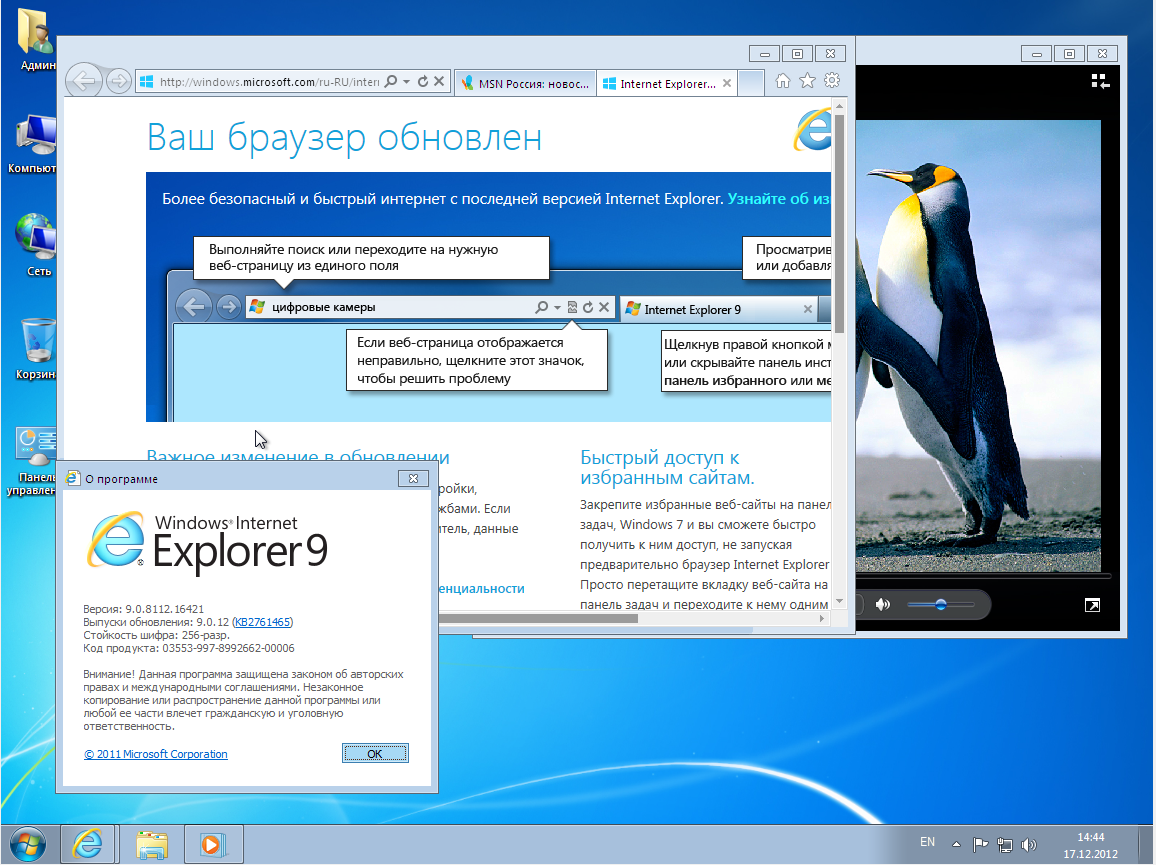Open the address bar autocomplete dropdown arrow
Viewport: 1156px width, 865px height.
406,81
